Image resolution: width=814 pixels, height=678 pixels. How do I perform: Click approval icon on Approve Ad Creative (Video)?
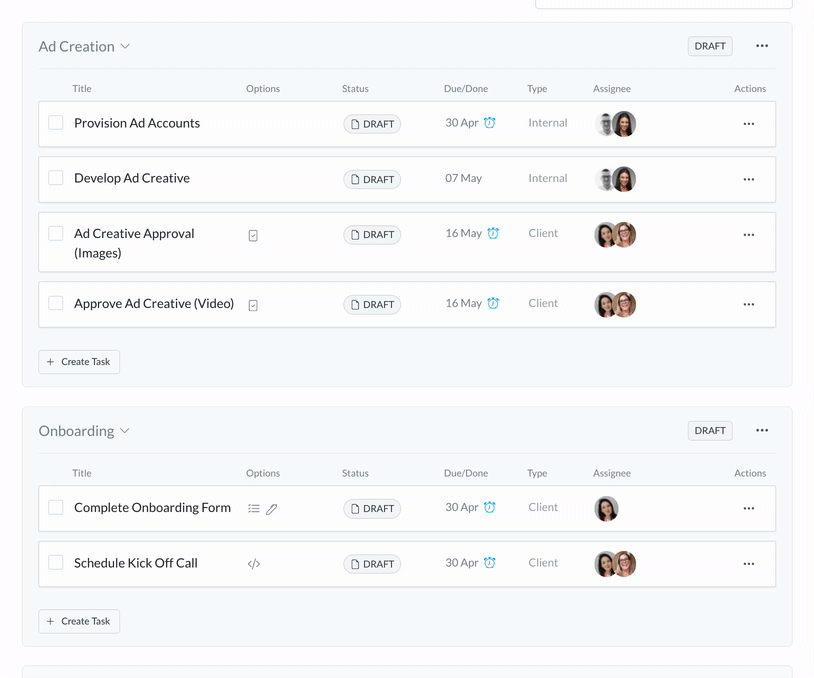coord(253,305)
